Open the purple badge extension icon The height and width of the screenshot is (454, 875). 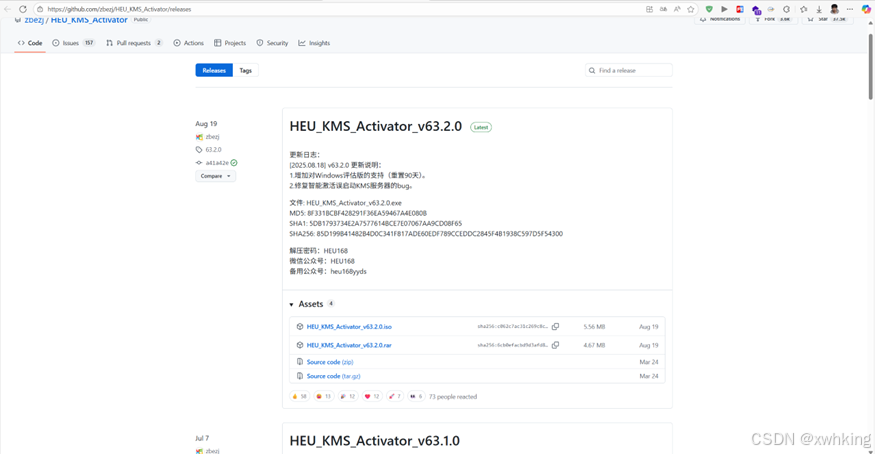coord(756,9)
